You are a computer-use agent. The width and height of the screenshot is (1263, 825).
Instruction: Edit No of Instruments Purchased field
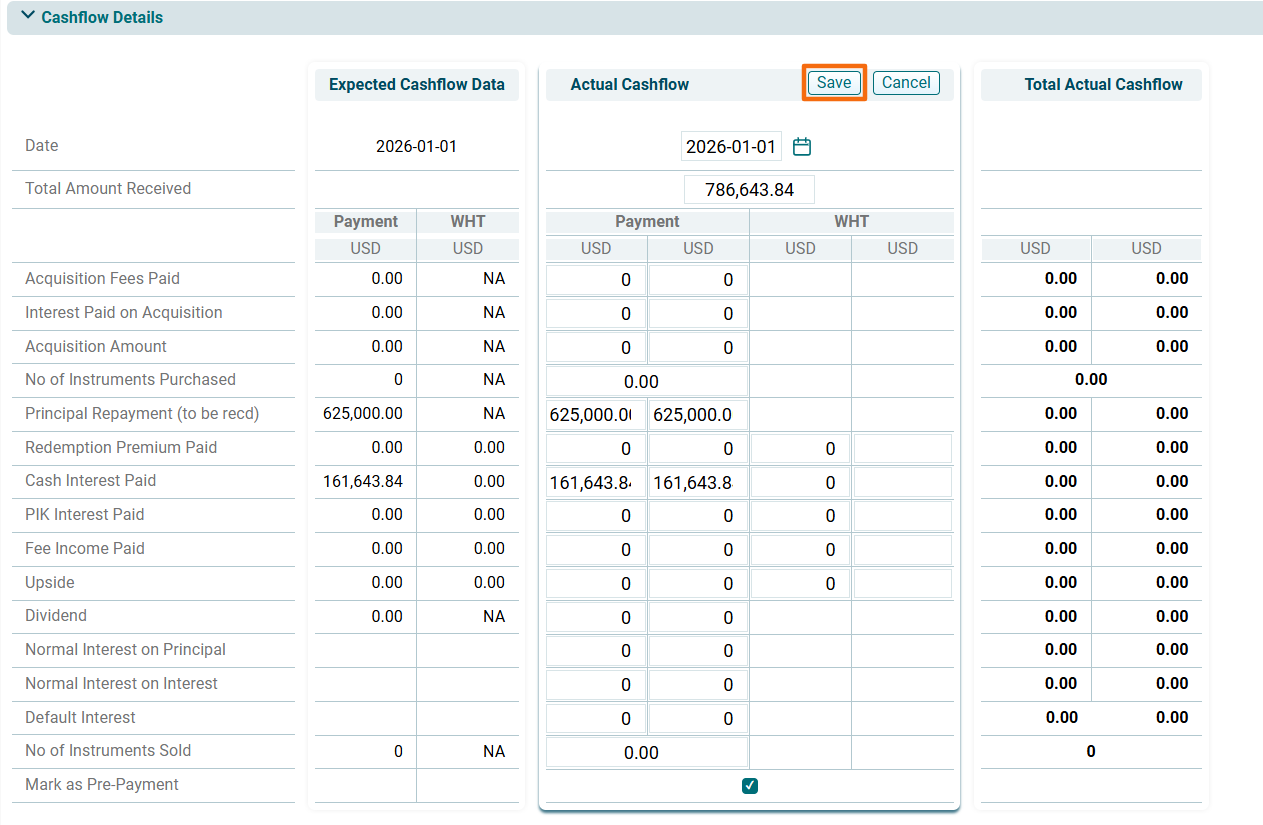[x=647, y=381]
